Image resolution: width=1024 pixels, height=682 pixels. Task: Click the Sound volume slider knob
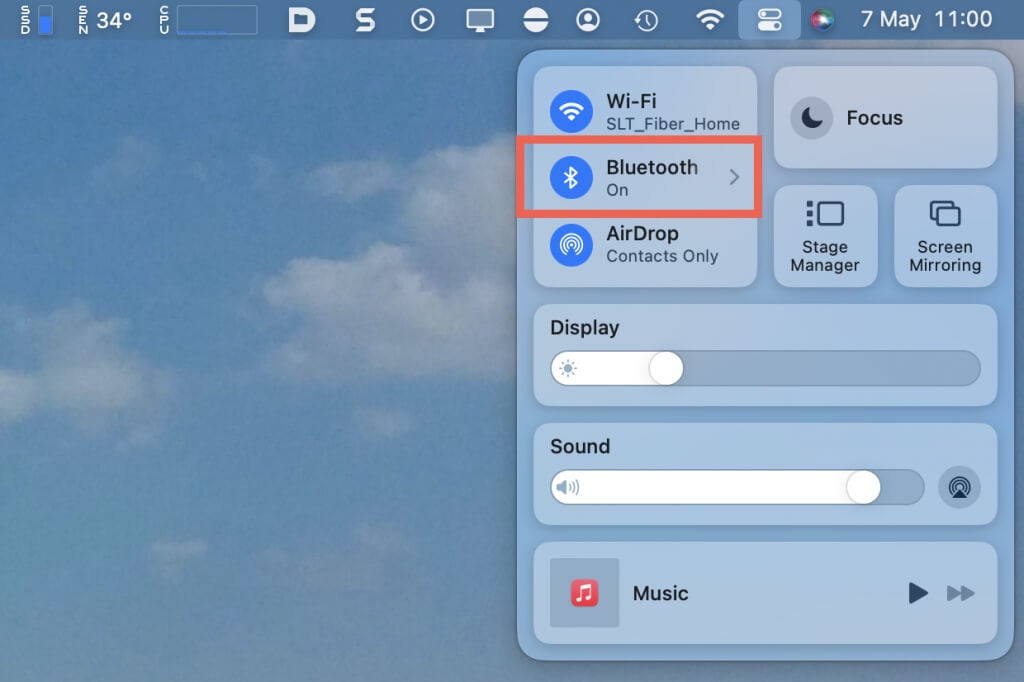(x=863, y=488)
